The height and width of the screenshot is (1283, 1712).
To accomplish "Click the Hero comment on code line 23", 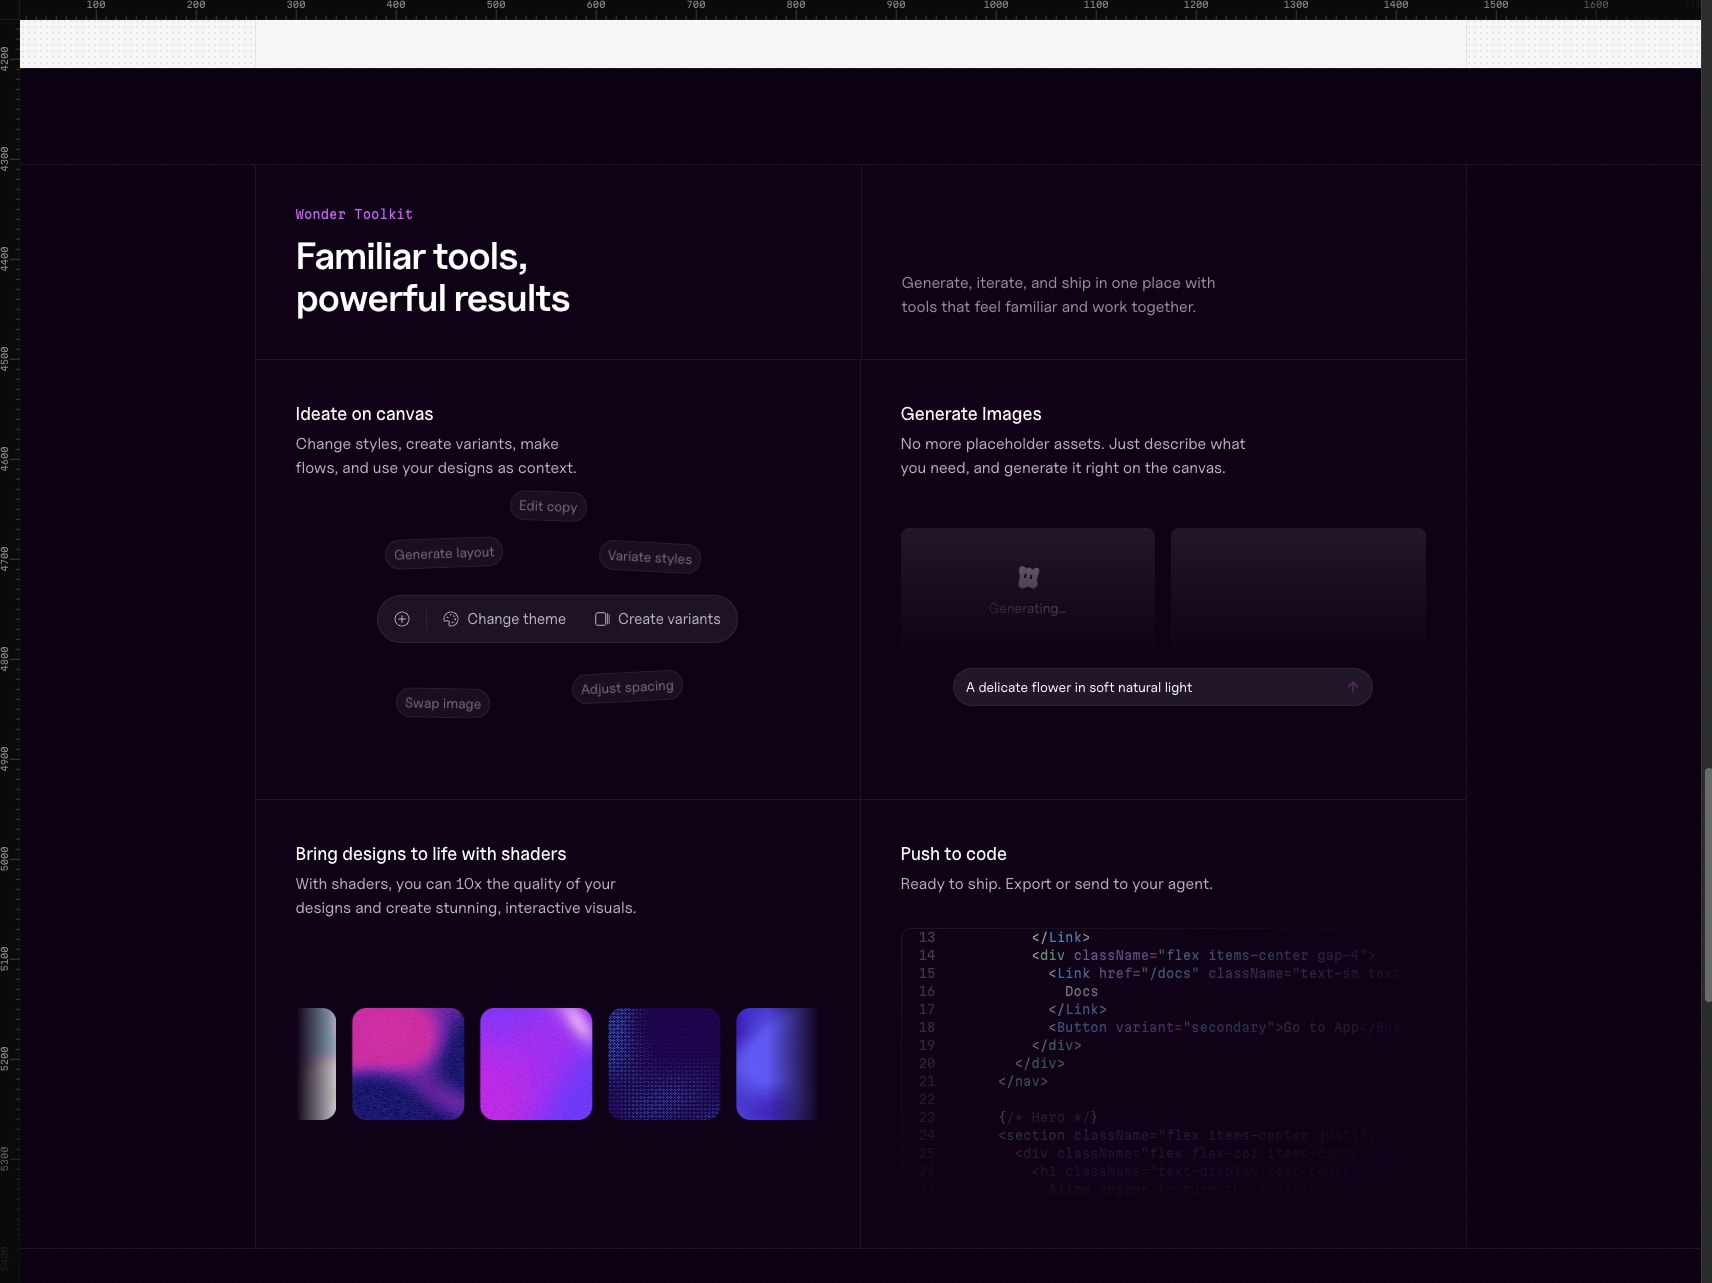I will coord(1048,1117).
